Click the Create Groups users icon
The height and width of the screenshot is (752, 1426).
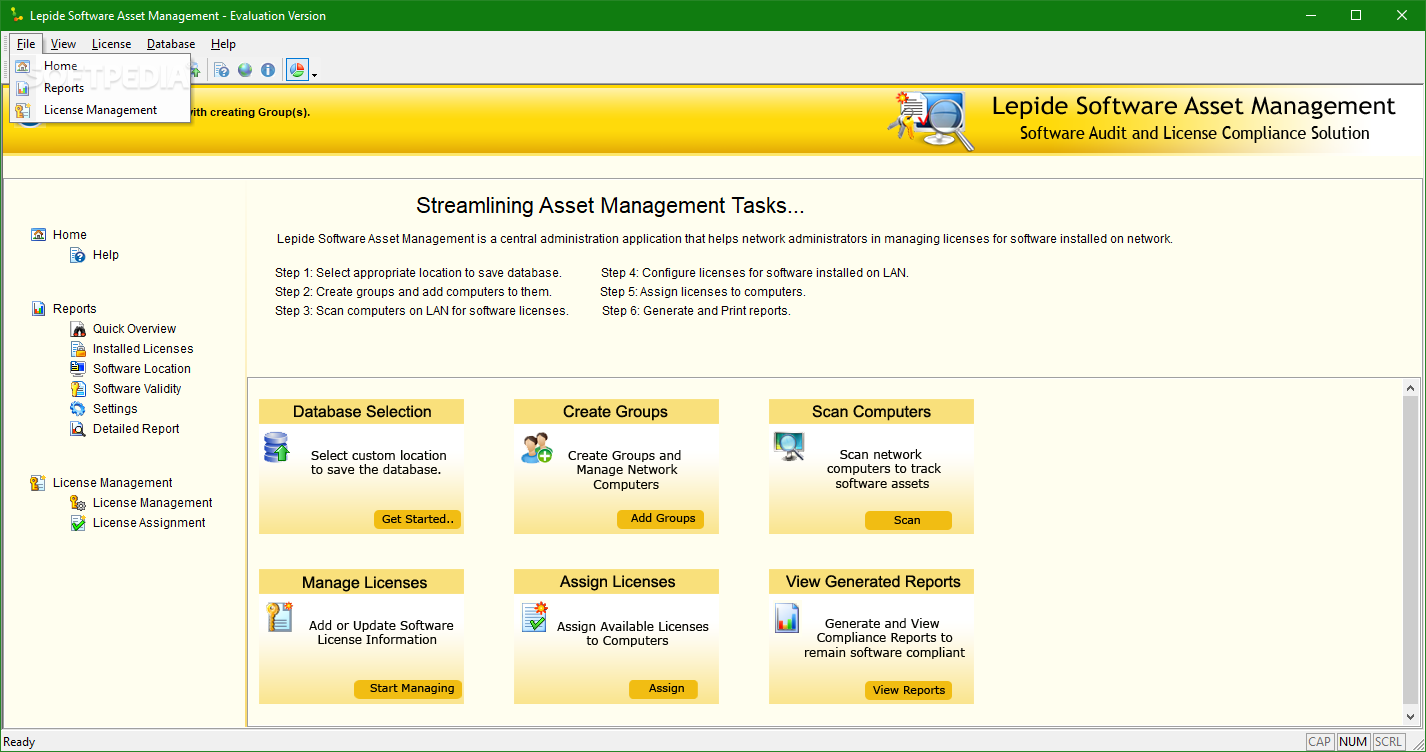pos(536,447)
